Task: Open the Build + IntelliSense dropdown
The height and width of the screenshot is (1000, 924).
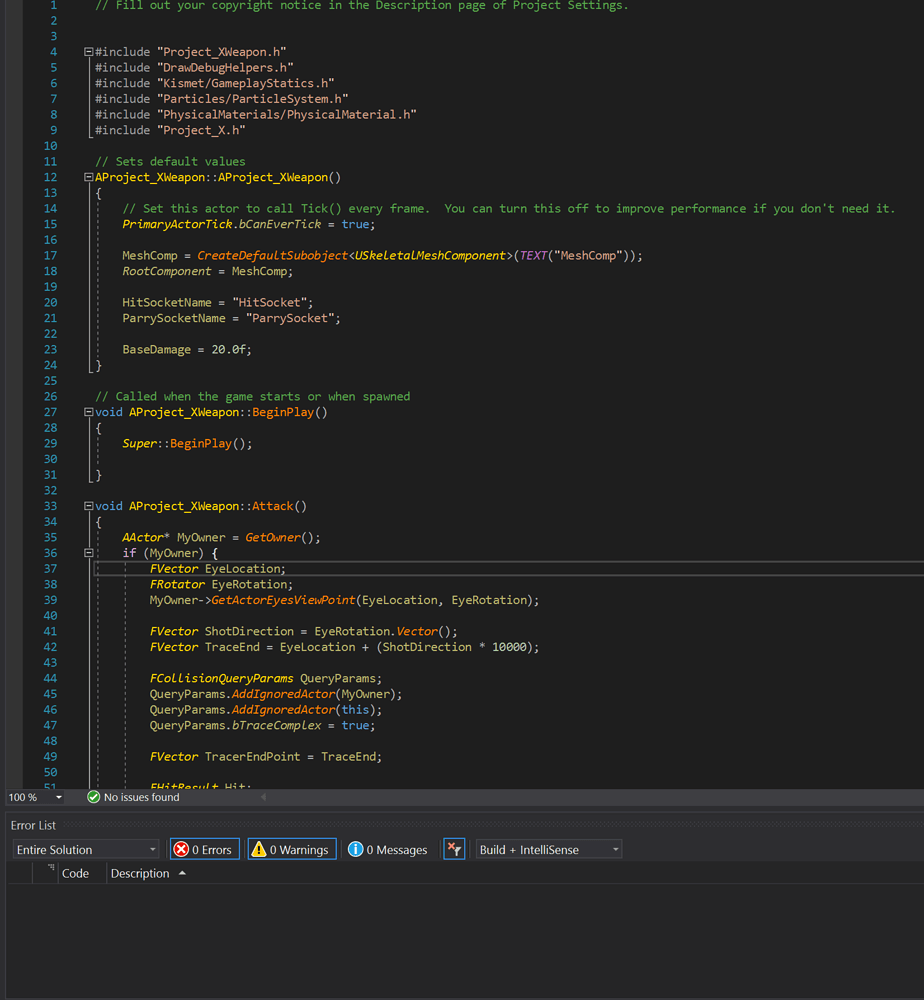Action: click(548, 849)
